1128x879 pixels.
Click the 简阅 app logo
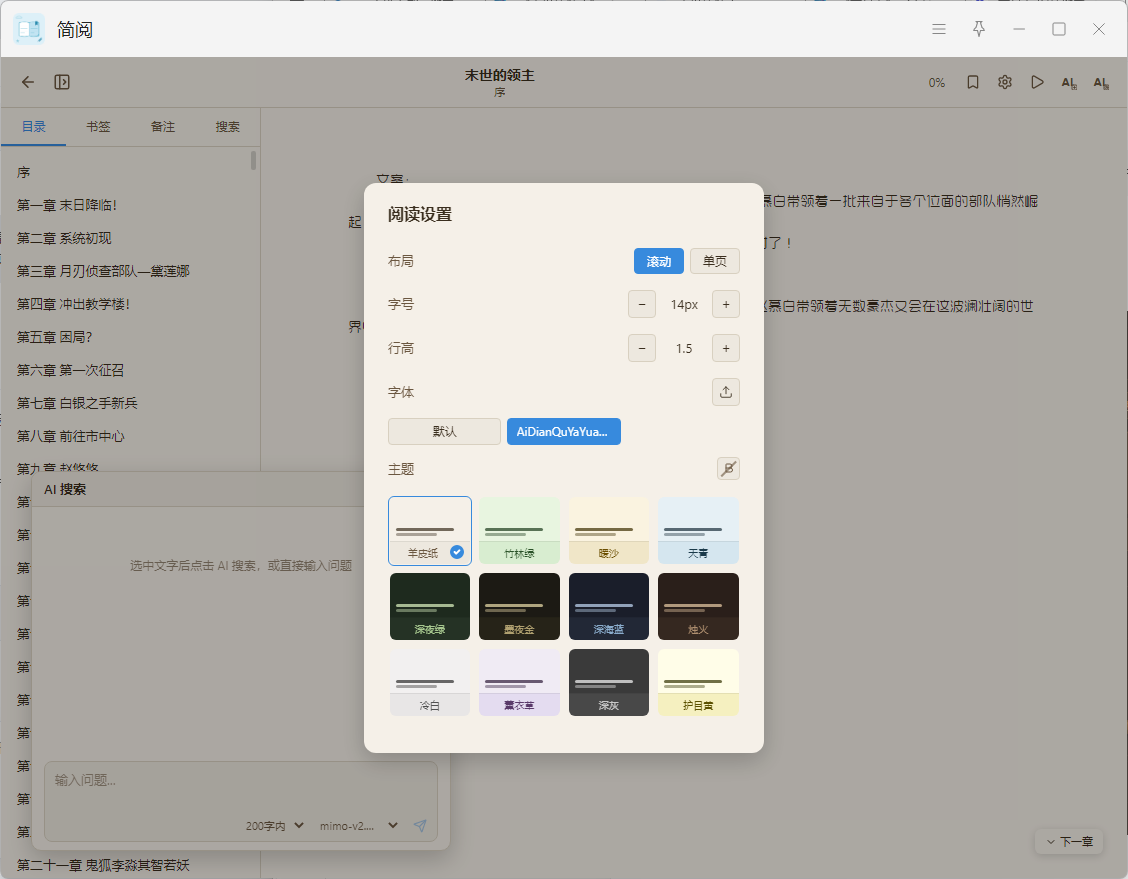click(x=29, y=29)
